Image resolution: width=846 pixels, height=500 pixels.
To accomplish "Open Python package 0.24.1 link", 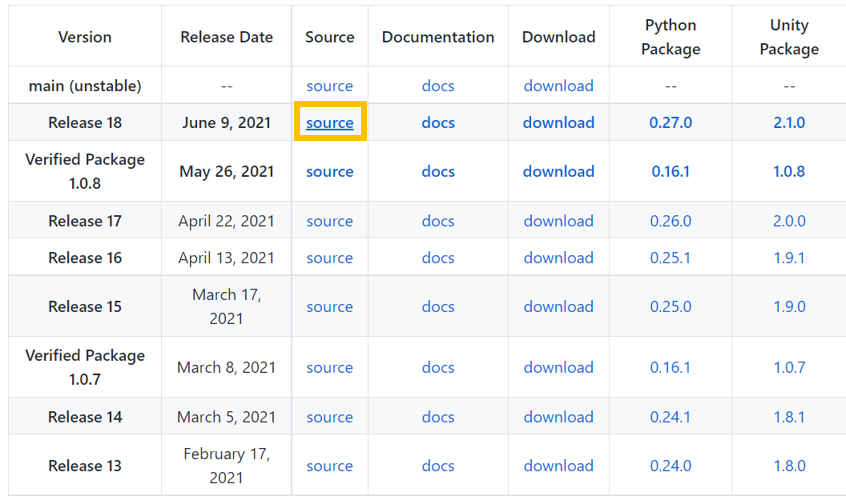I will click(670, 417).
